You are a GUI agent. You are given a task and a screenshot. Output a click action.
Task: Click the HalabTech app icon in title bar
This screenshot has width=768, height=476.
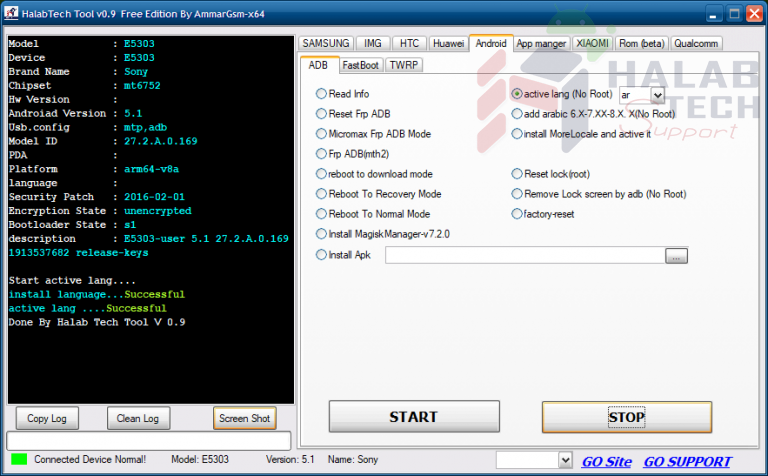(x=11, y=13)
